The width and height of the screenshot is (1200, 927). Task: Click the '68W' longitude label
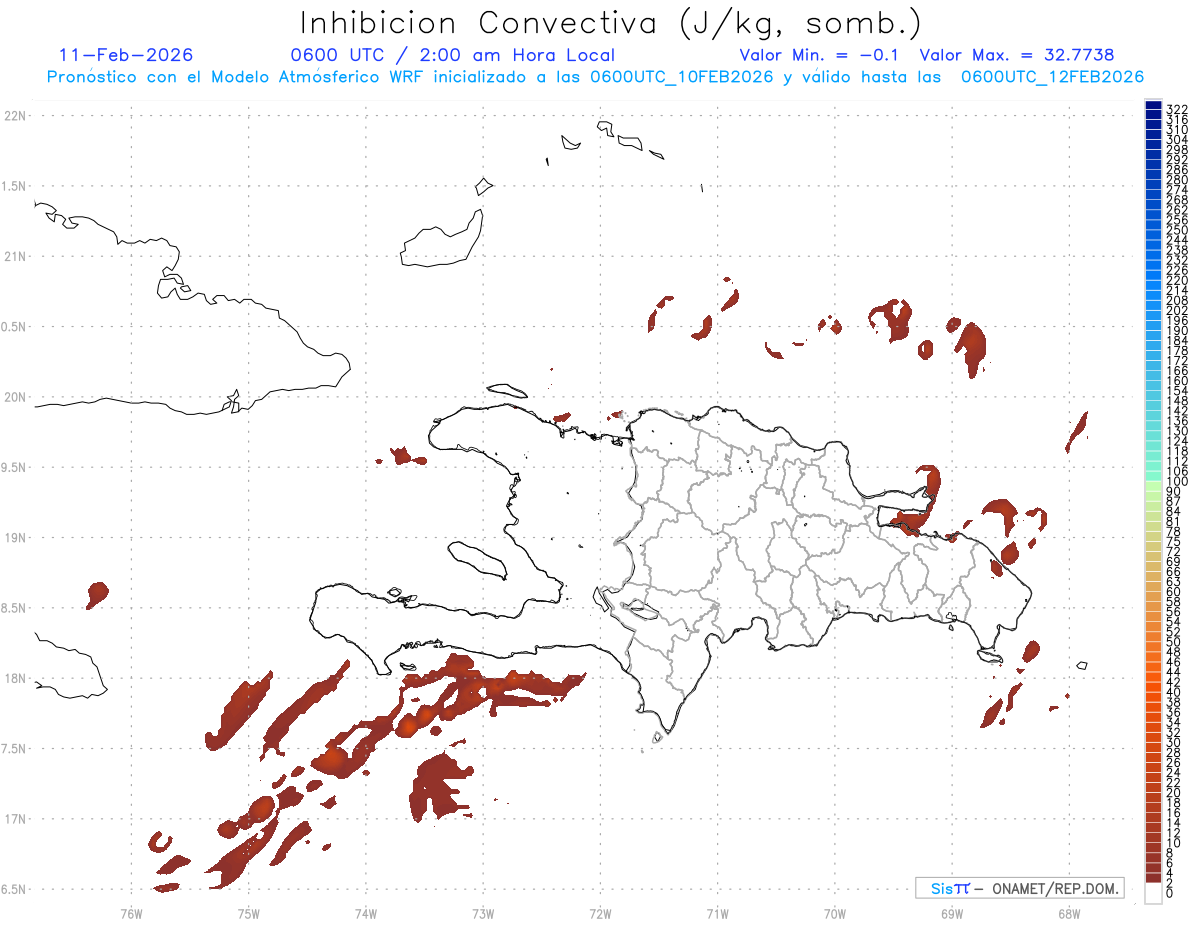(1069, 913)
